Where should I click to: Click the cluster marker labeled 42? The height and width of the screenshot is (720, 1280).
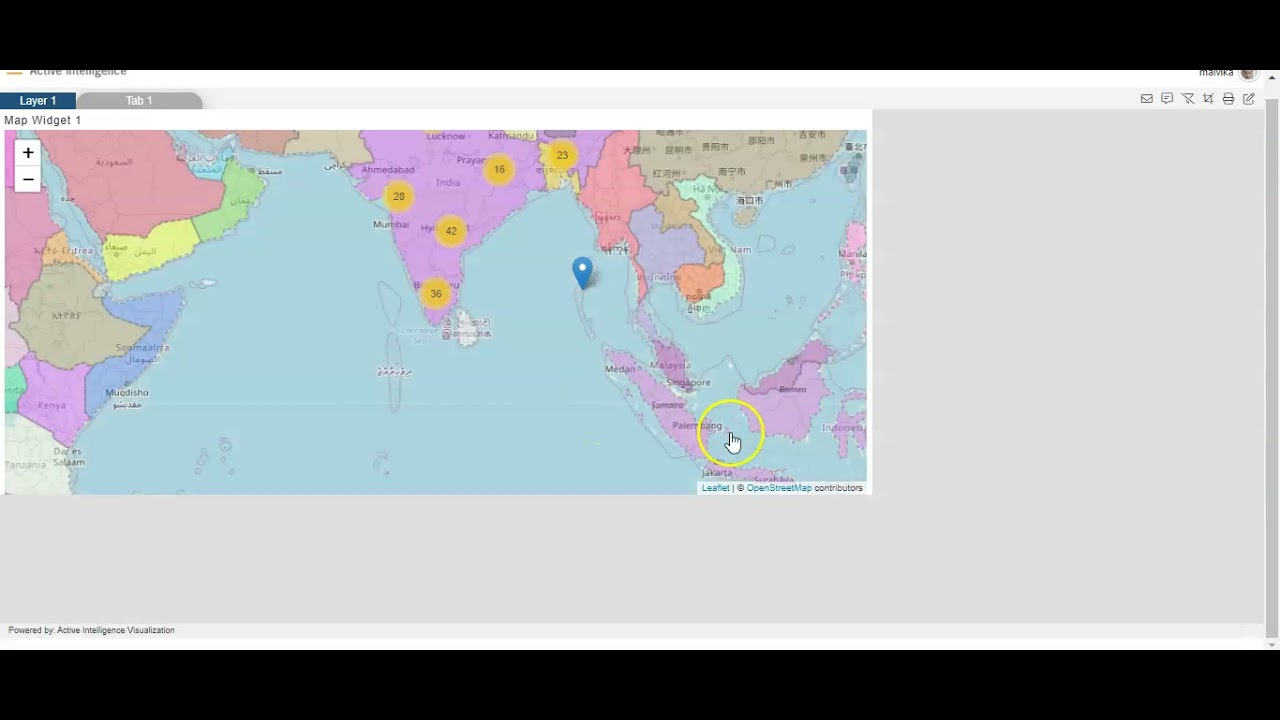451,231
